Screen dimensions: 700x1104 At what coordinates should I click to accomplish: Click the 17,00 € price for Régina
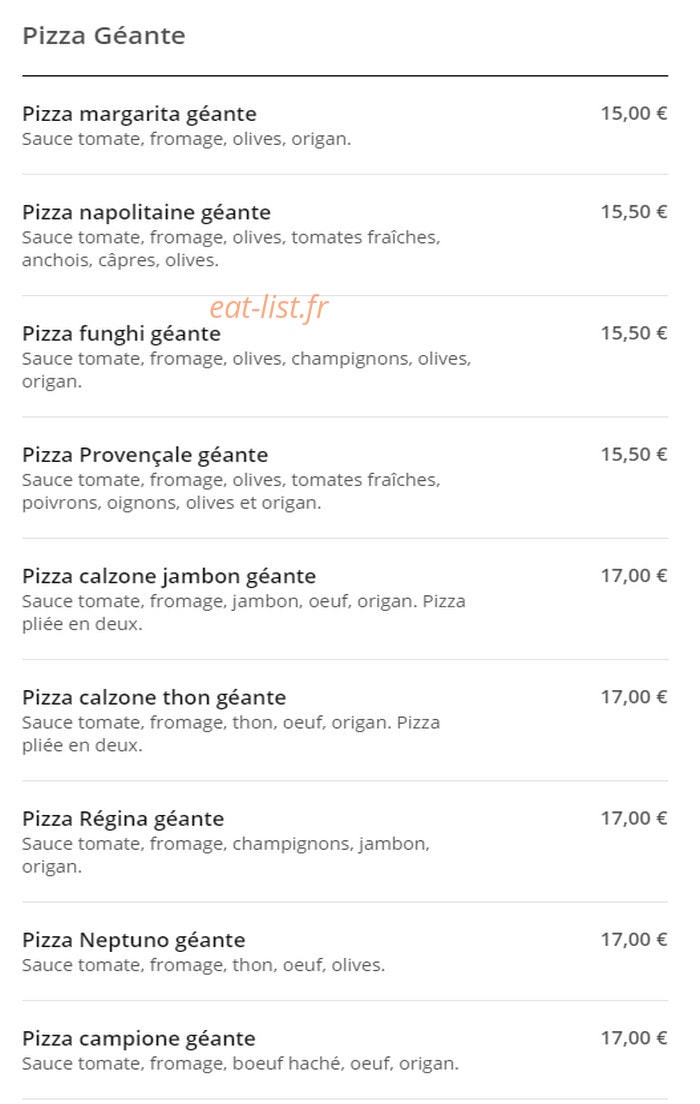(633, 817)
